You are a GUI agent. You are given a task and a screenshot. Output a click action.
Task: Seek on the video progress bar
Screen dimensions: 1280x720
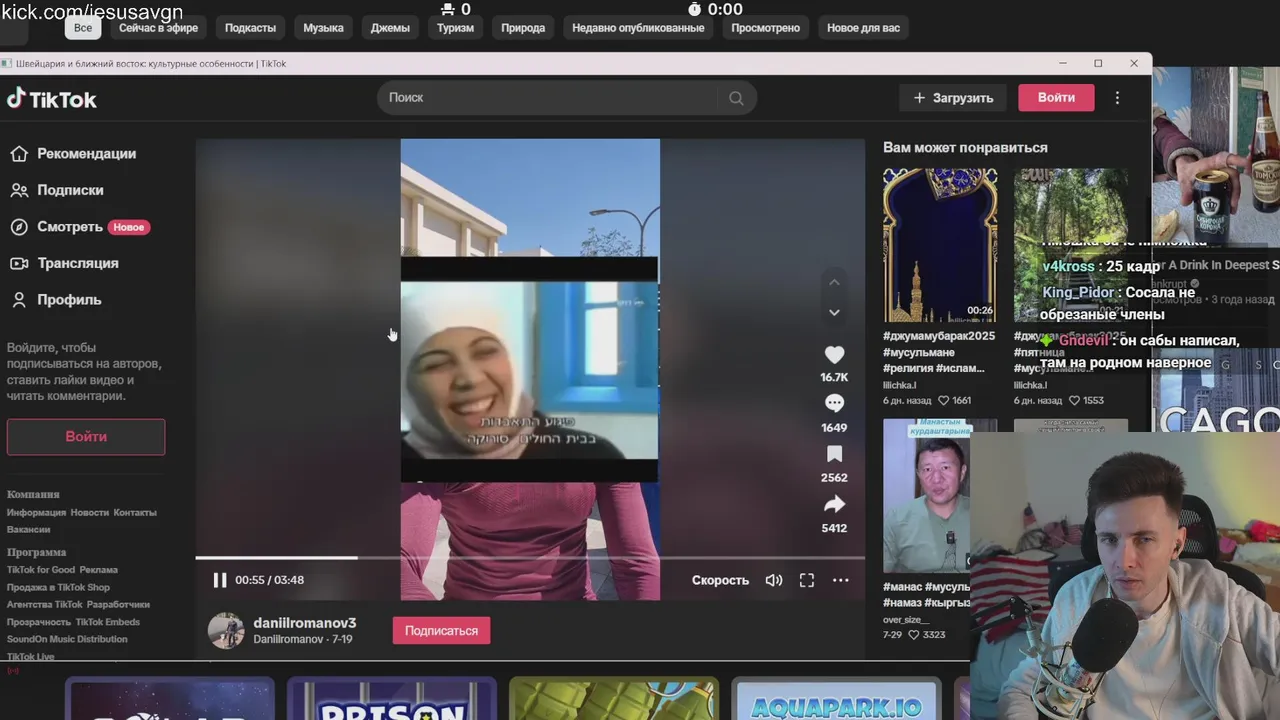click(x=530, y=558)
